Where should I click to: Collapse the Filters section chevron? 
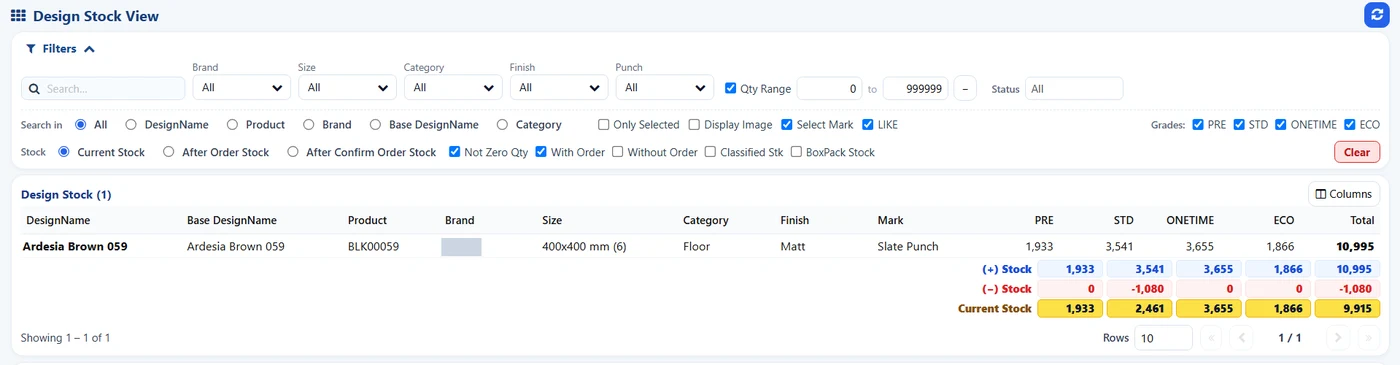click(x=89, y=48)
